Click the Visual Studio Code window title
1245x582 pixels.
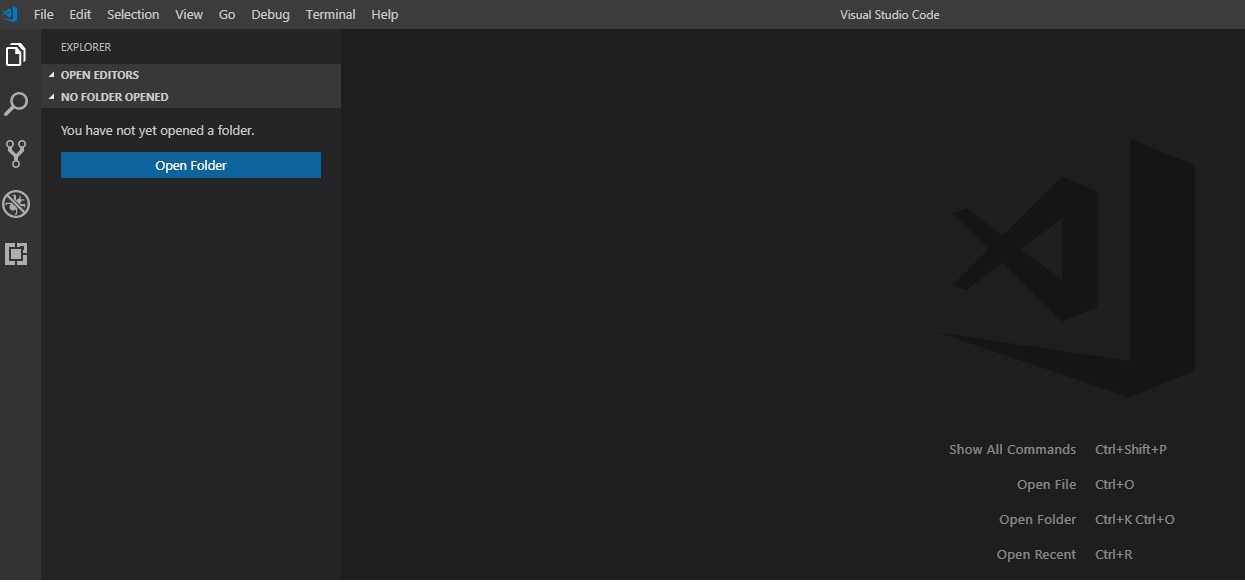click(x=890, y=14)
